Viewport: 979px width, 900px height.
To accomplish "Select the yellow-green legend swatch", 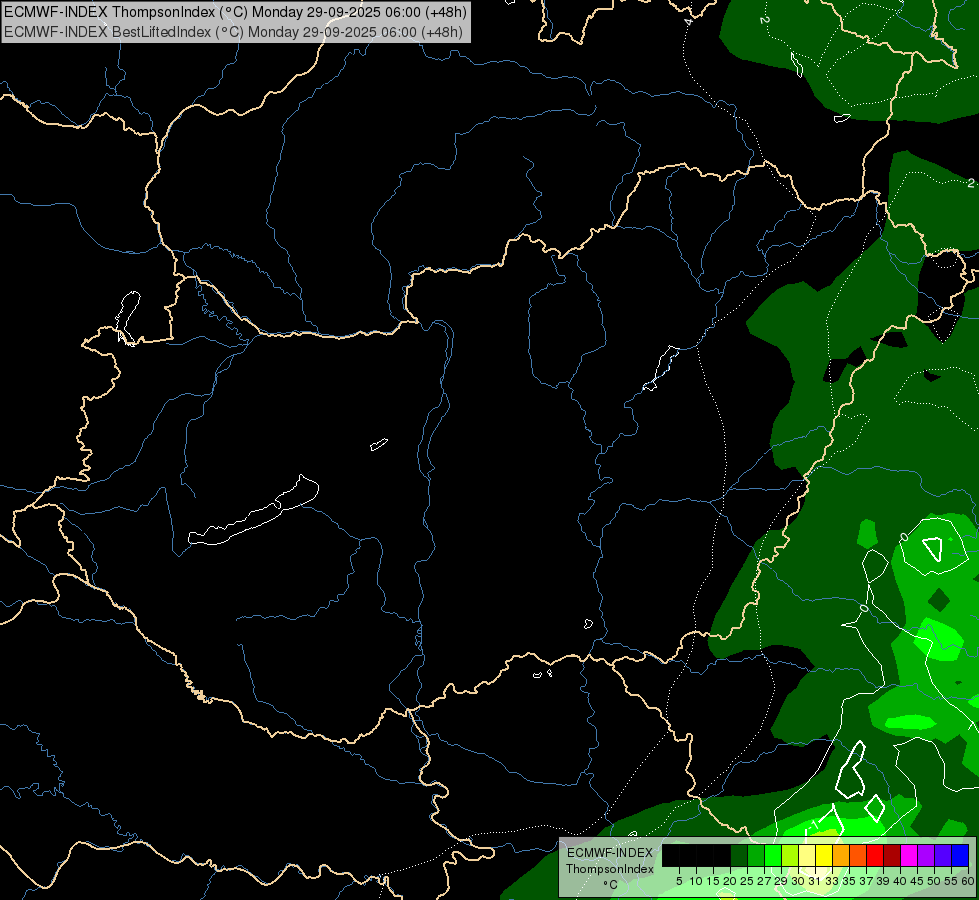I will 790,855.
